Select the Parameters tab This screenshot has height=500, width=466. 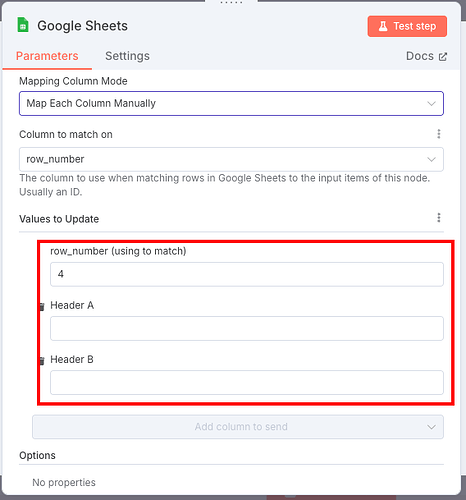[47, 56]
